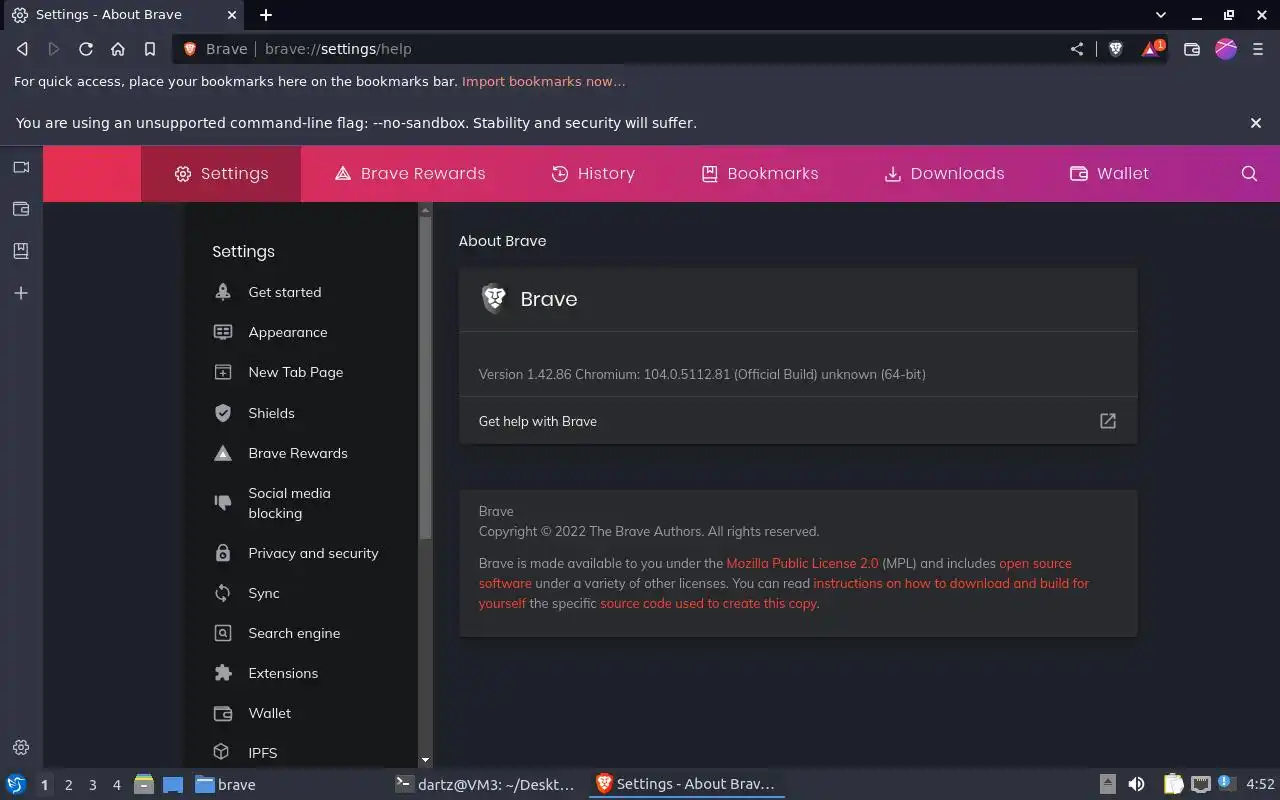1280x800 pixels.
Task: Search settings with the magnifier icon
Action: 1249,173
